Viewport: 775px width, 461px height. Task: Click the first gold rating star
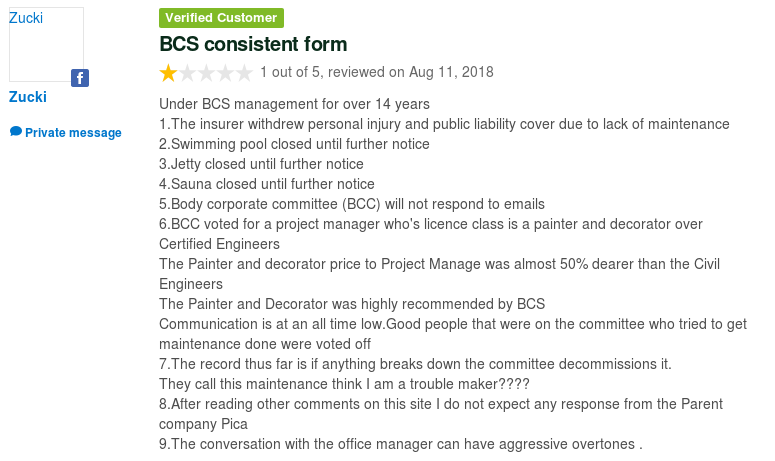(169, 73)
